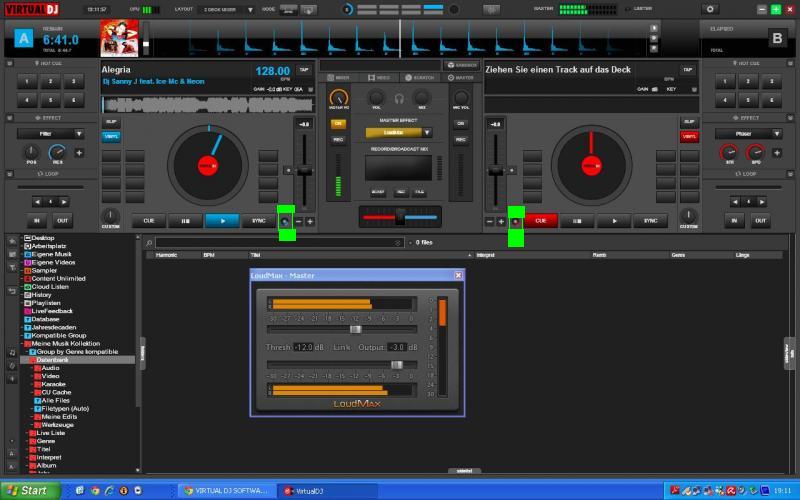Toggle VINYL mode on the left deck
The width and height of the screenshot is (800, 500).
click(111, 137)
